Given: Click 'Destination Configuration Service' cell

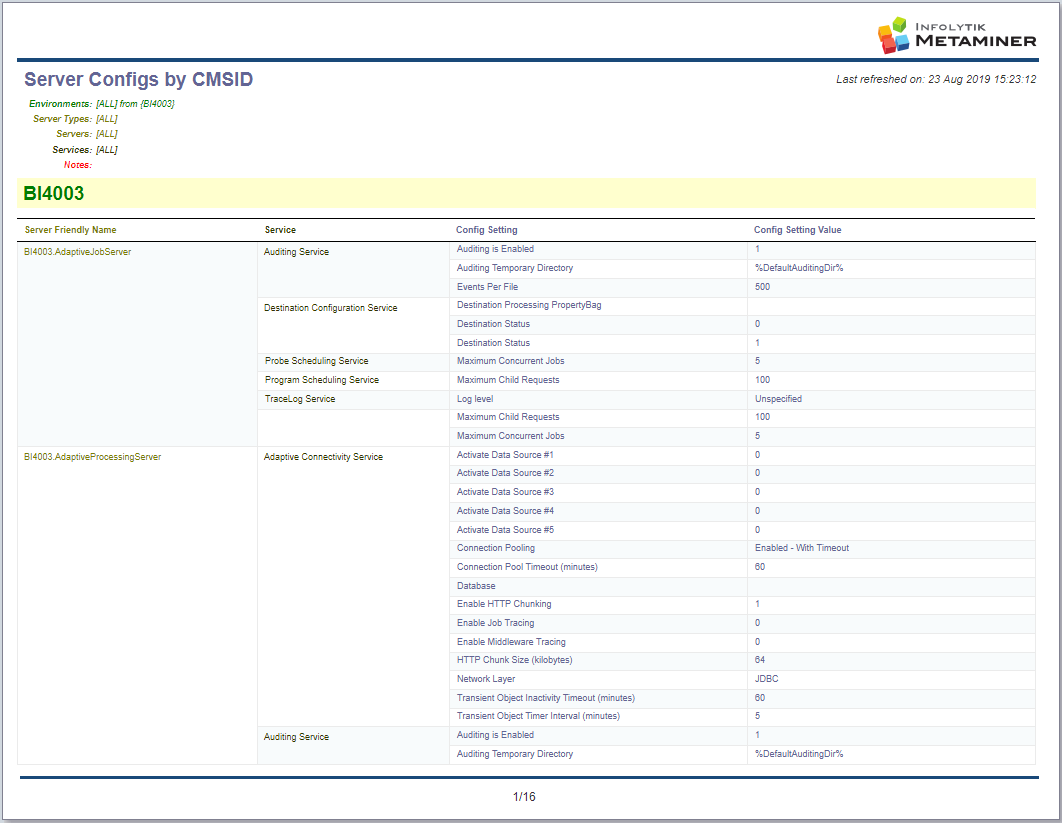Looking at the screenshot, I should tap(331, 308).
